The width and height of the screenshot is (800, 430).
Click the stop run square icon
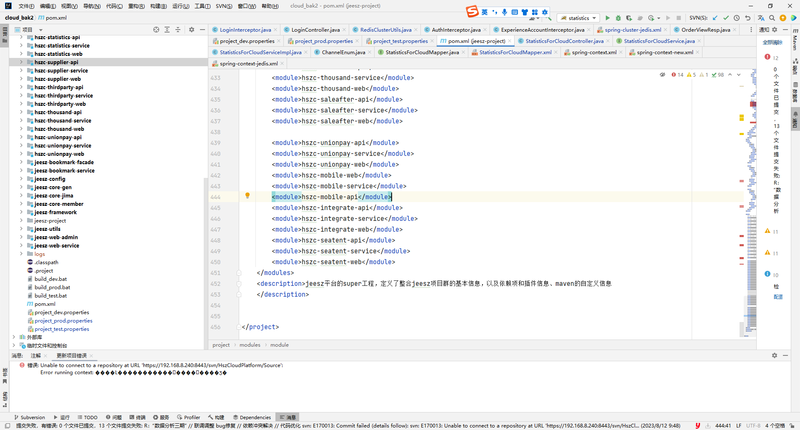pyautogui.click(x=678, y=18)
